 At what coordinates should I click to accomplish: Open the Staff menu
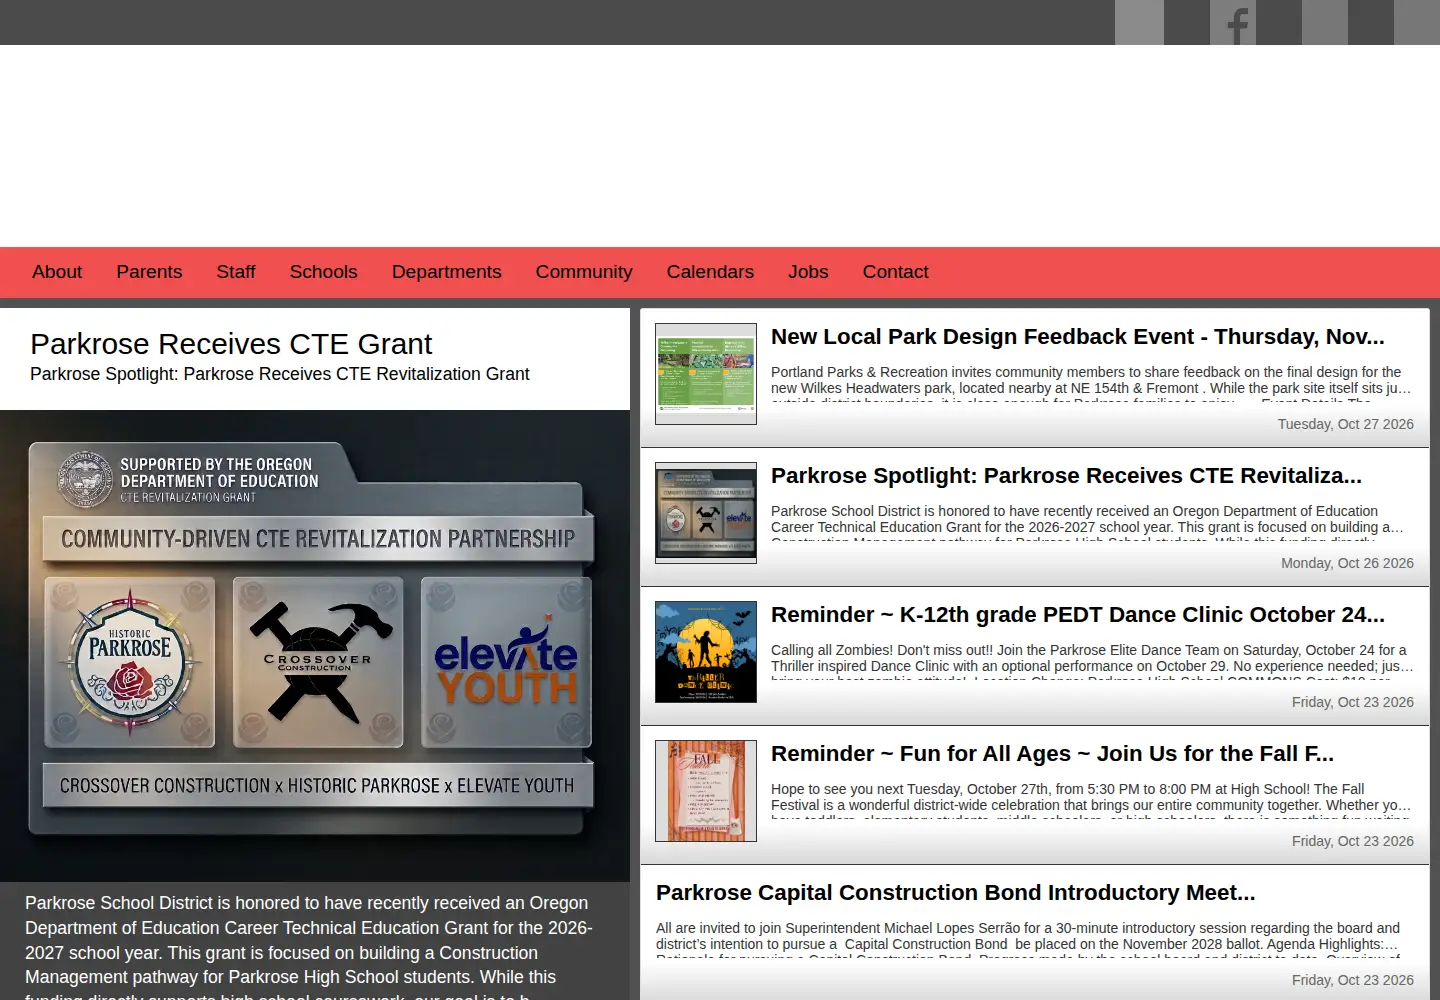pos(236,272)
